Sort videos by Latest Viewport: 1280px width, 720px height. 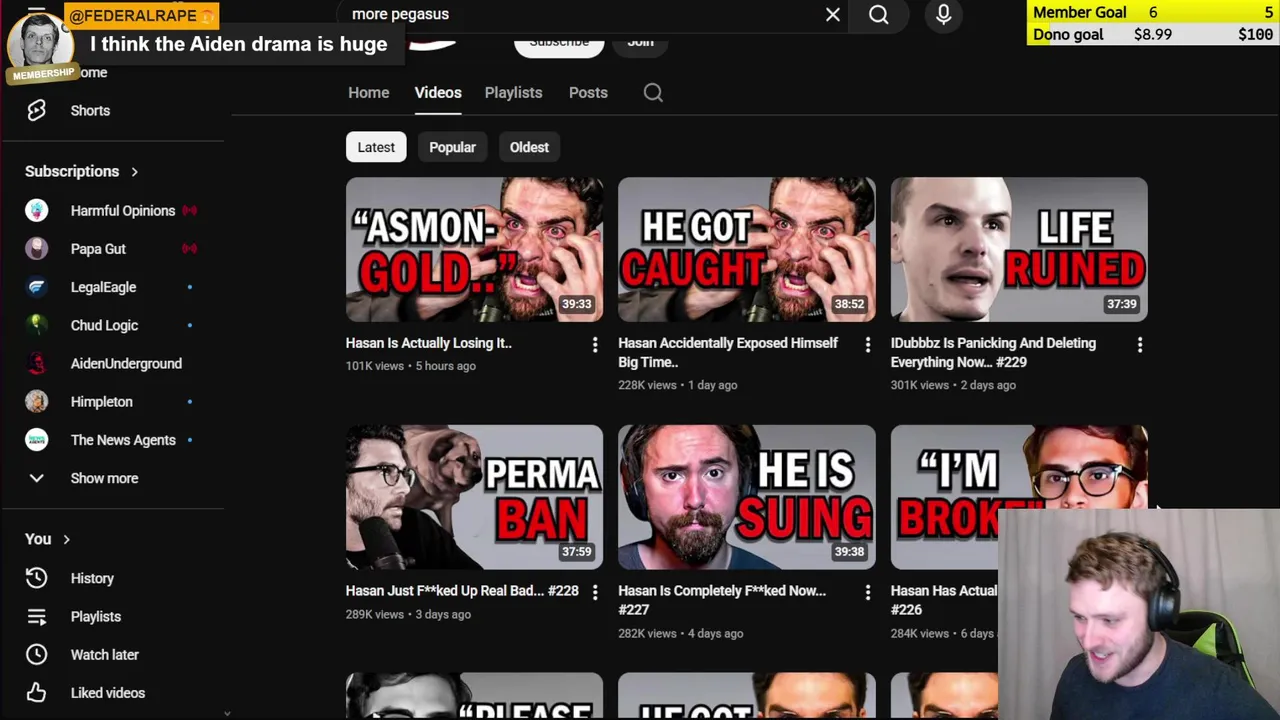pos(376,147)
